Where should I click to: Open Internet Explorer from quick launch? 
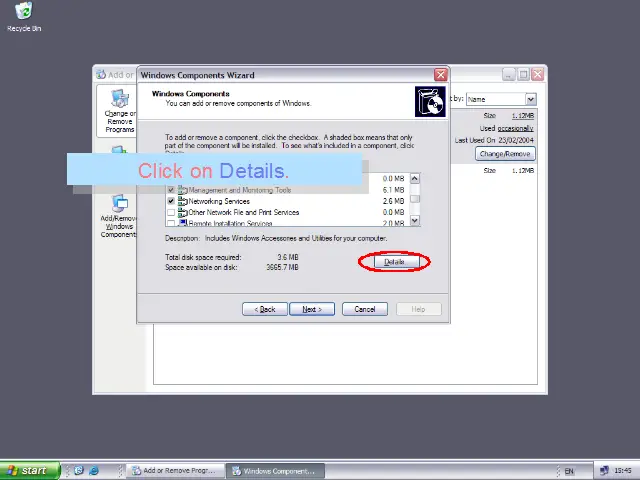tap(94, 470)
